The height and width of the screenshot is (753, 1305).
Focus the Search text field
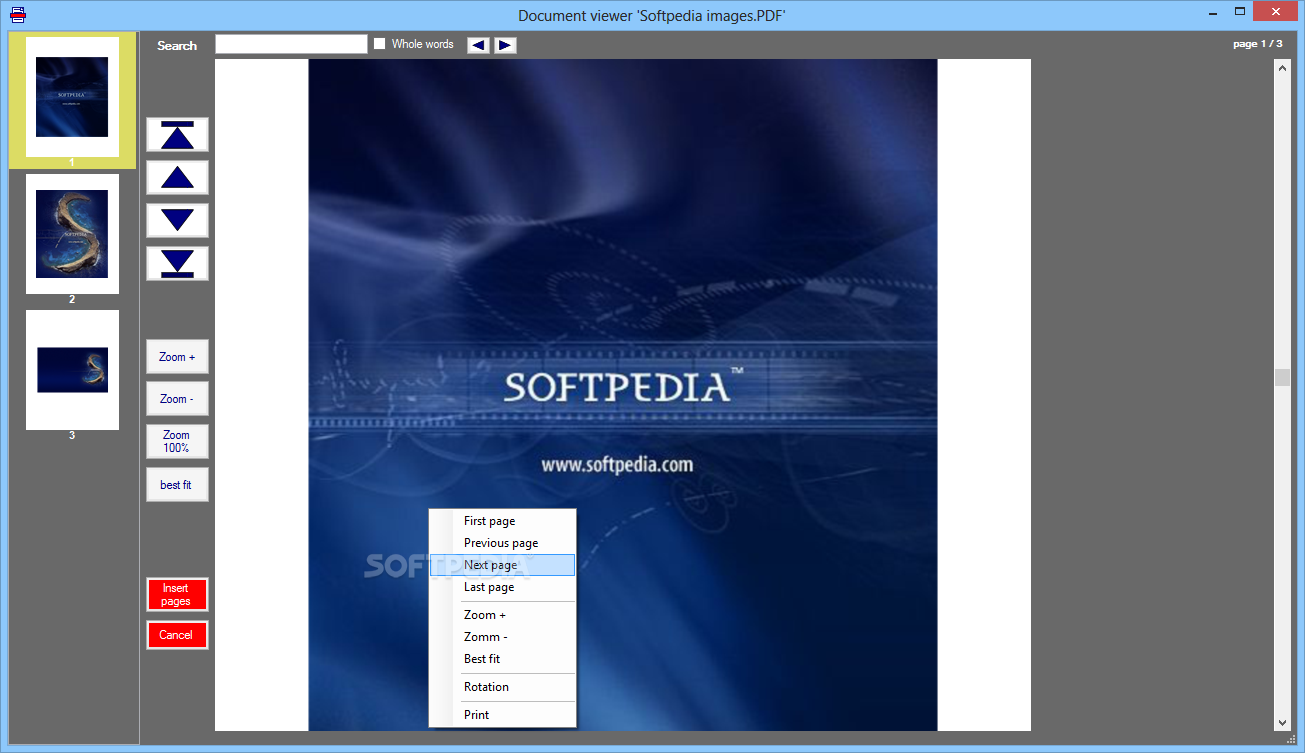291,44
